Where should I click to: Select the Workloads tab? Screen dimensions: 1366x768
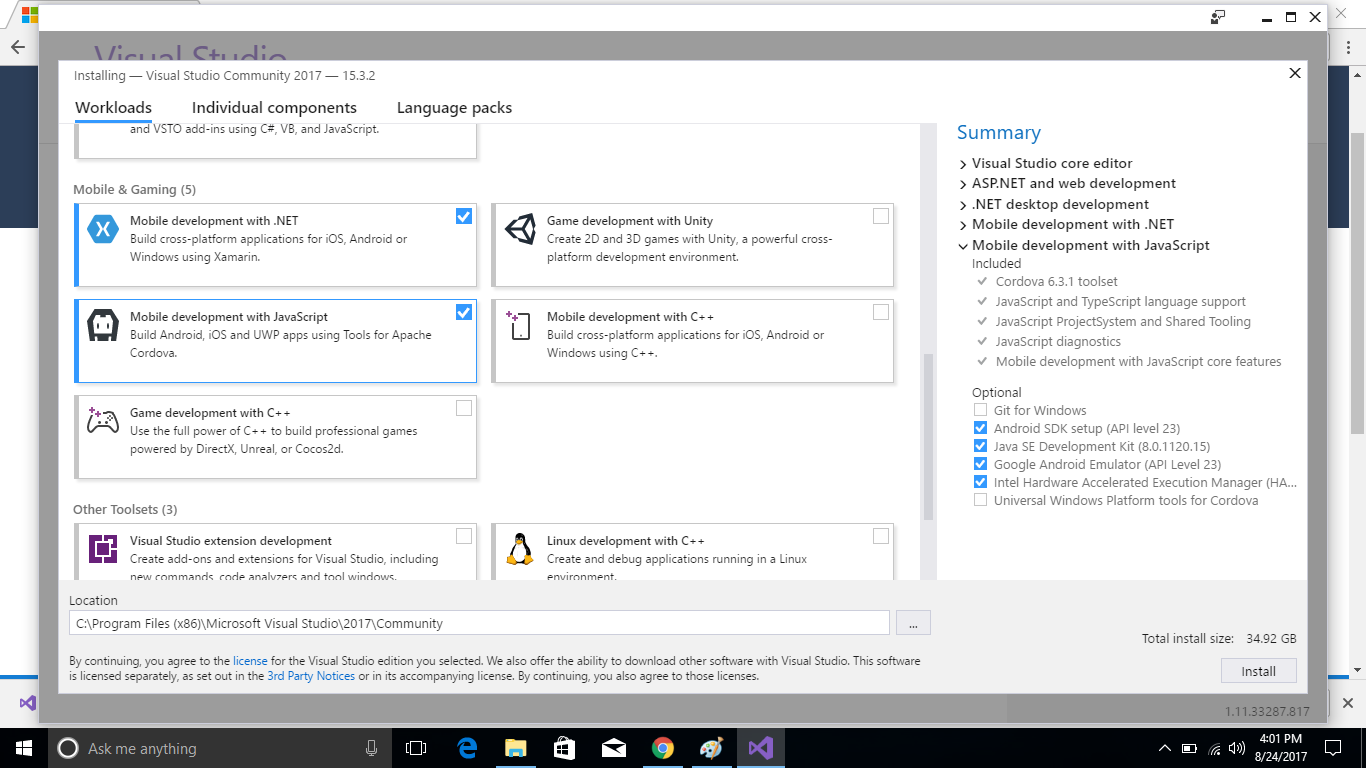point(113,108)
